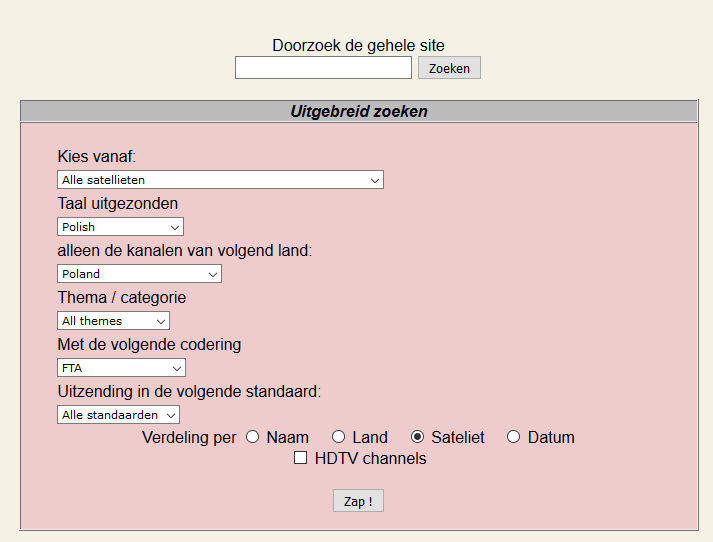
Task: Open the Poland country dropdown
Action: 140,274
